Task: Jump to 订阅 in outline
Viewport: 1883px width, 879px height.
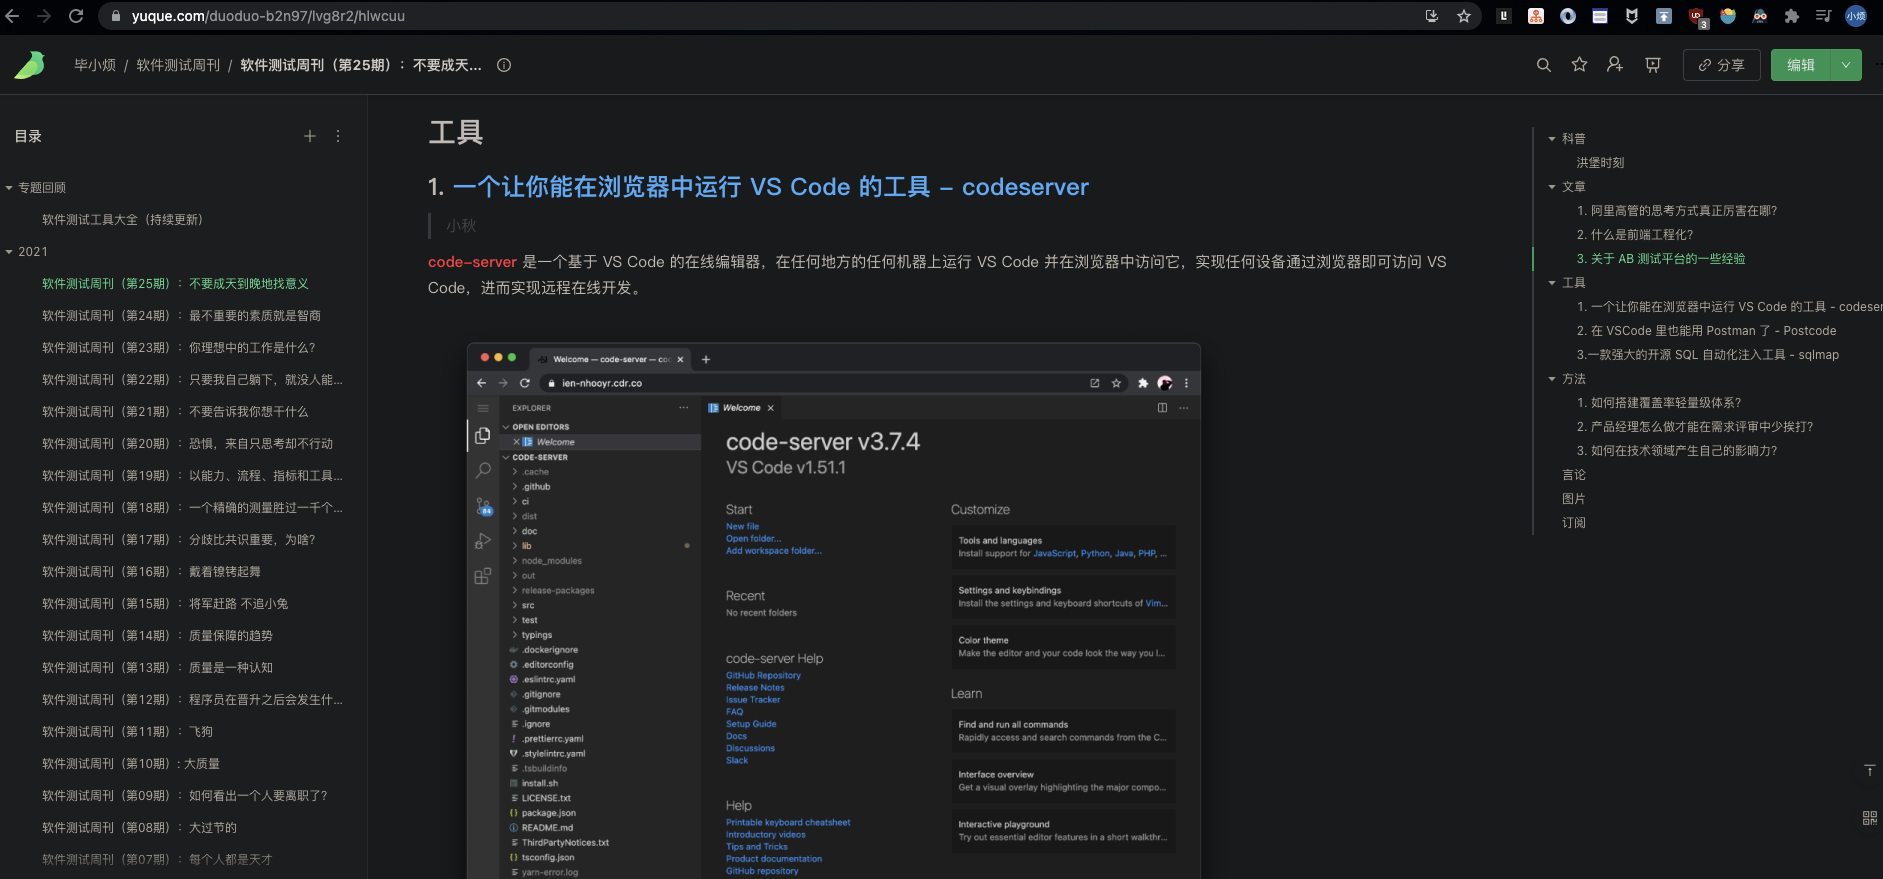Action: click(1574, 523)
